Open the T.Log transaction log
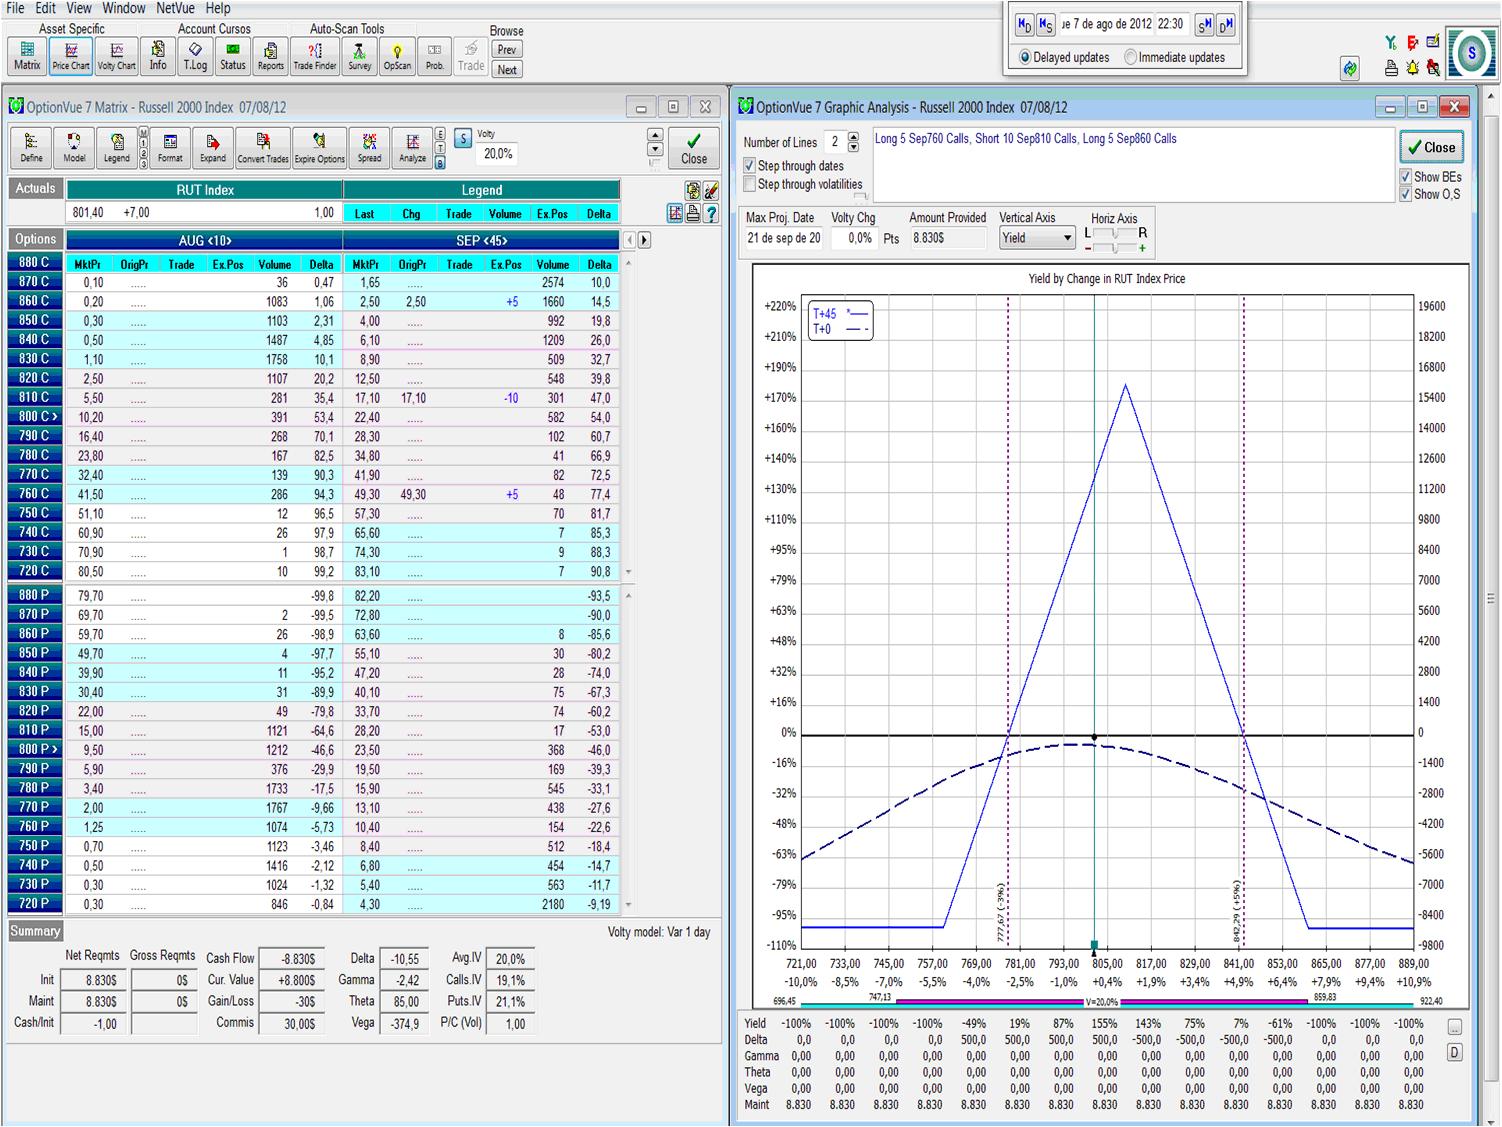Image resolution: width=1502 pixels, height=1127 pixels. 195,55
